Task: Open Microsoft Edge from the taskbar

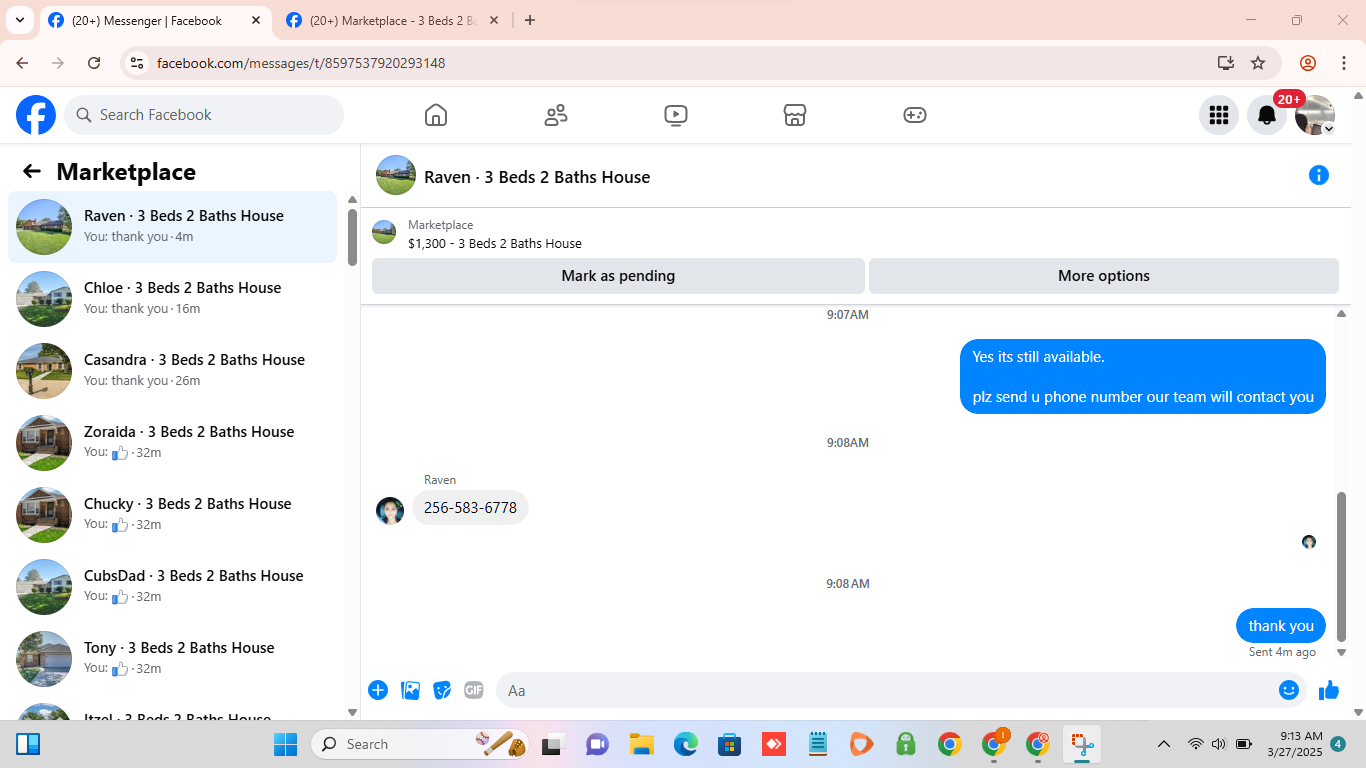Action: 685,744
